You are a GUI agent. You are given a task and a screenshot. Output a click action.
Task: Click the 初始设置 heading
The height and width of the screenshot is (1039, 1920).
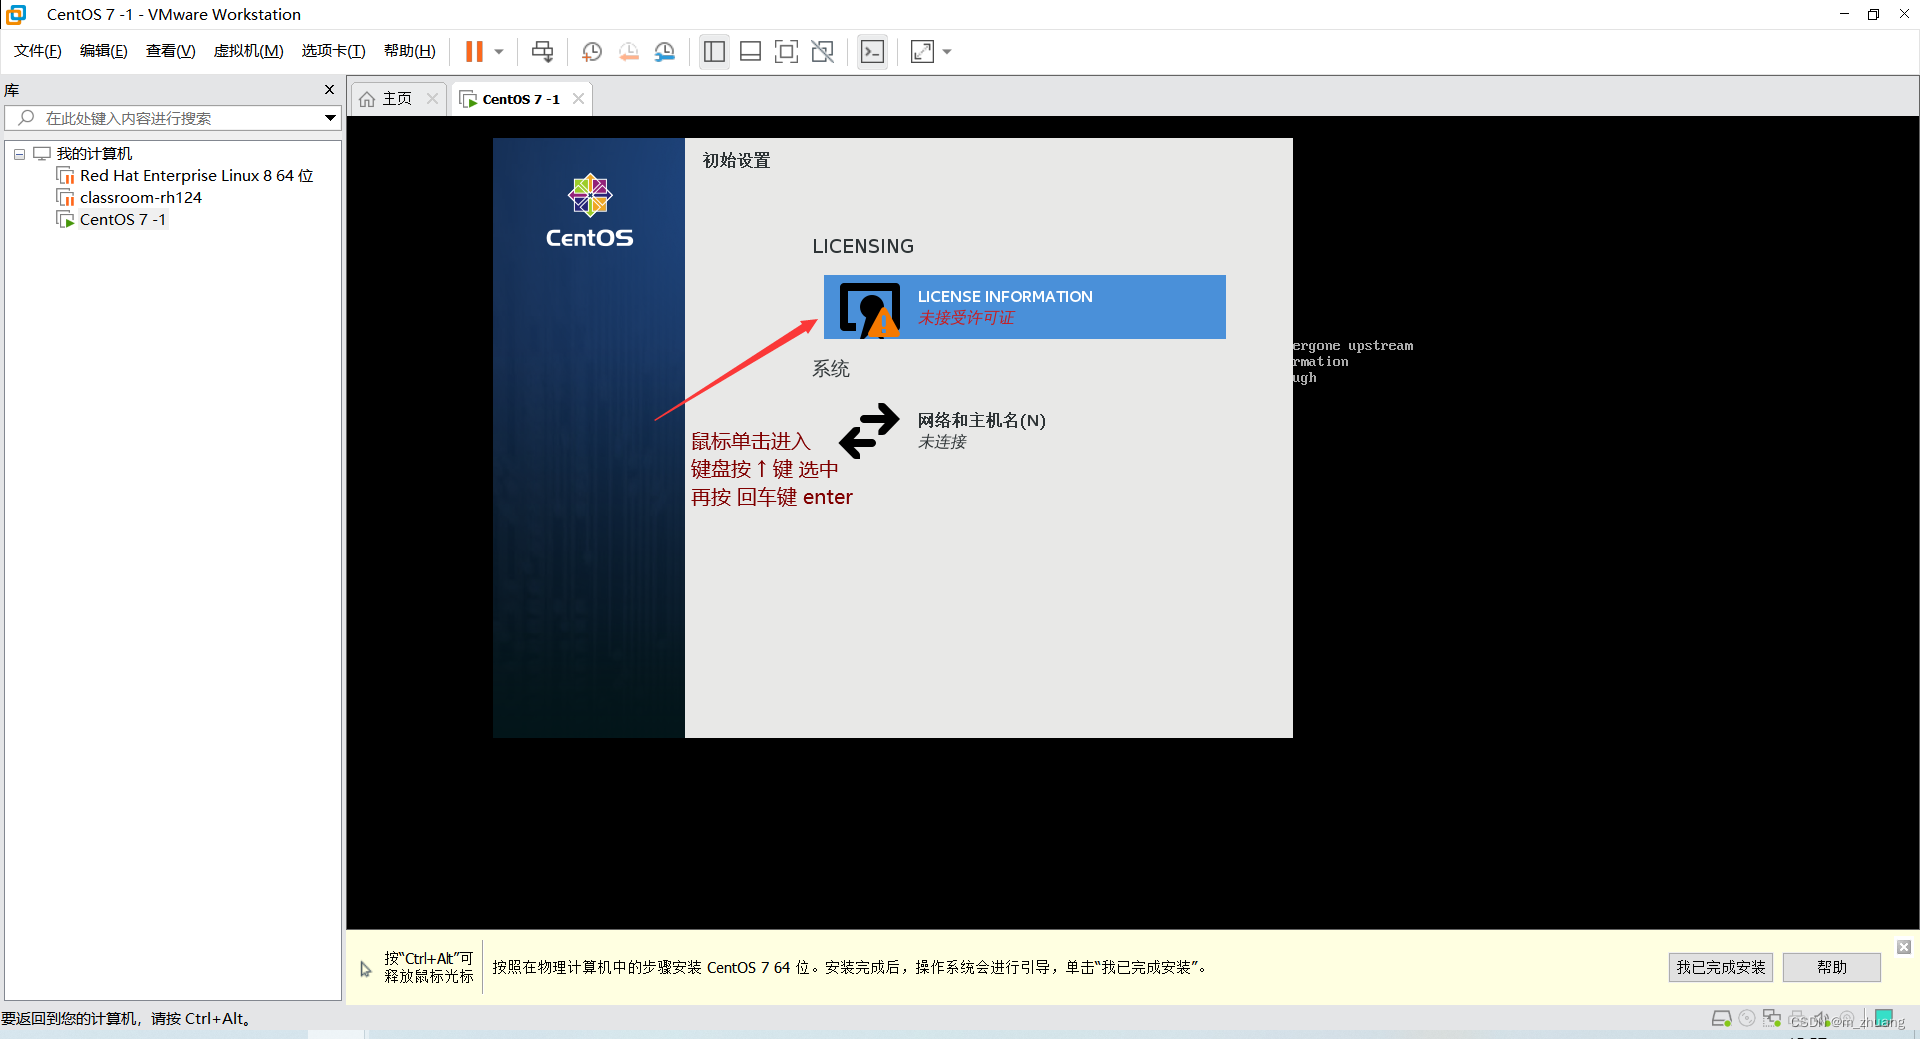coord(736,160)
